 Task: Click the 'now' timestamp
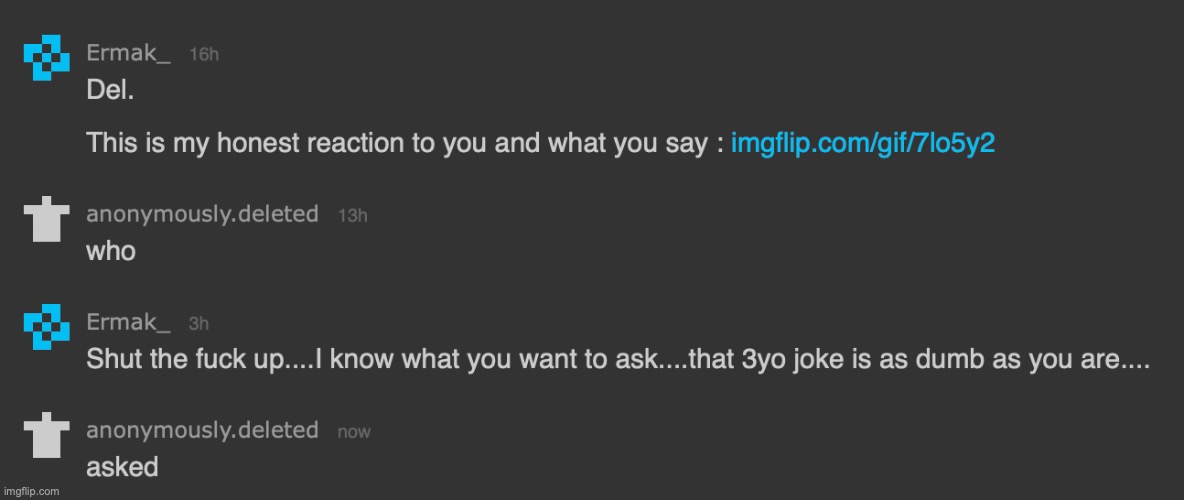coord(354,432)
